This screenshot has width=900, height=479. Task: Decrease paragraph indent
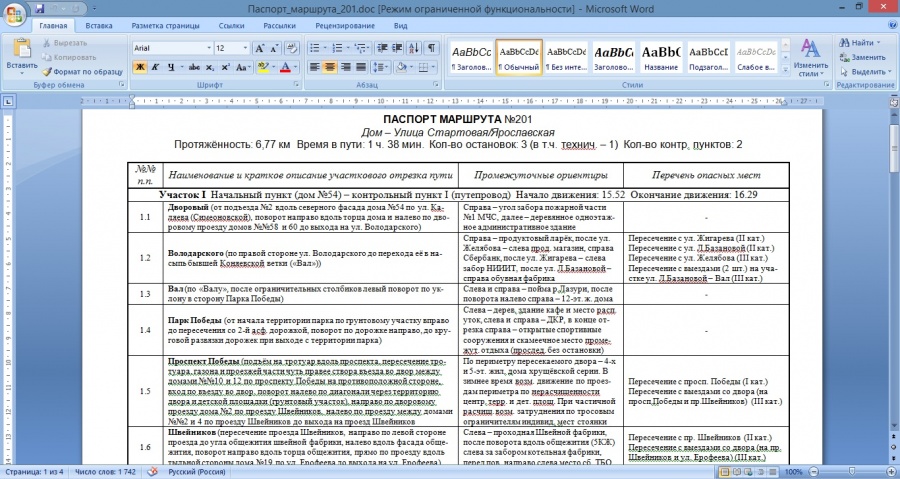382,48
